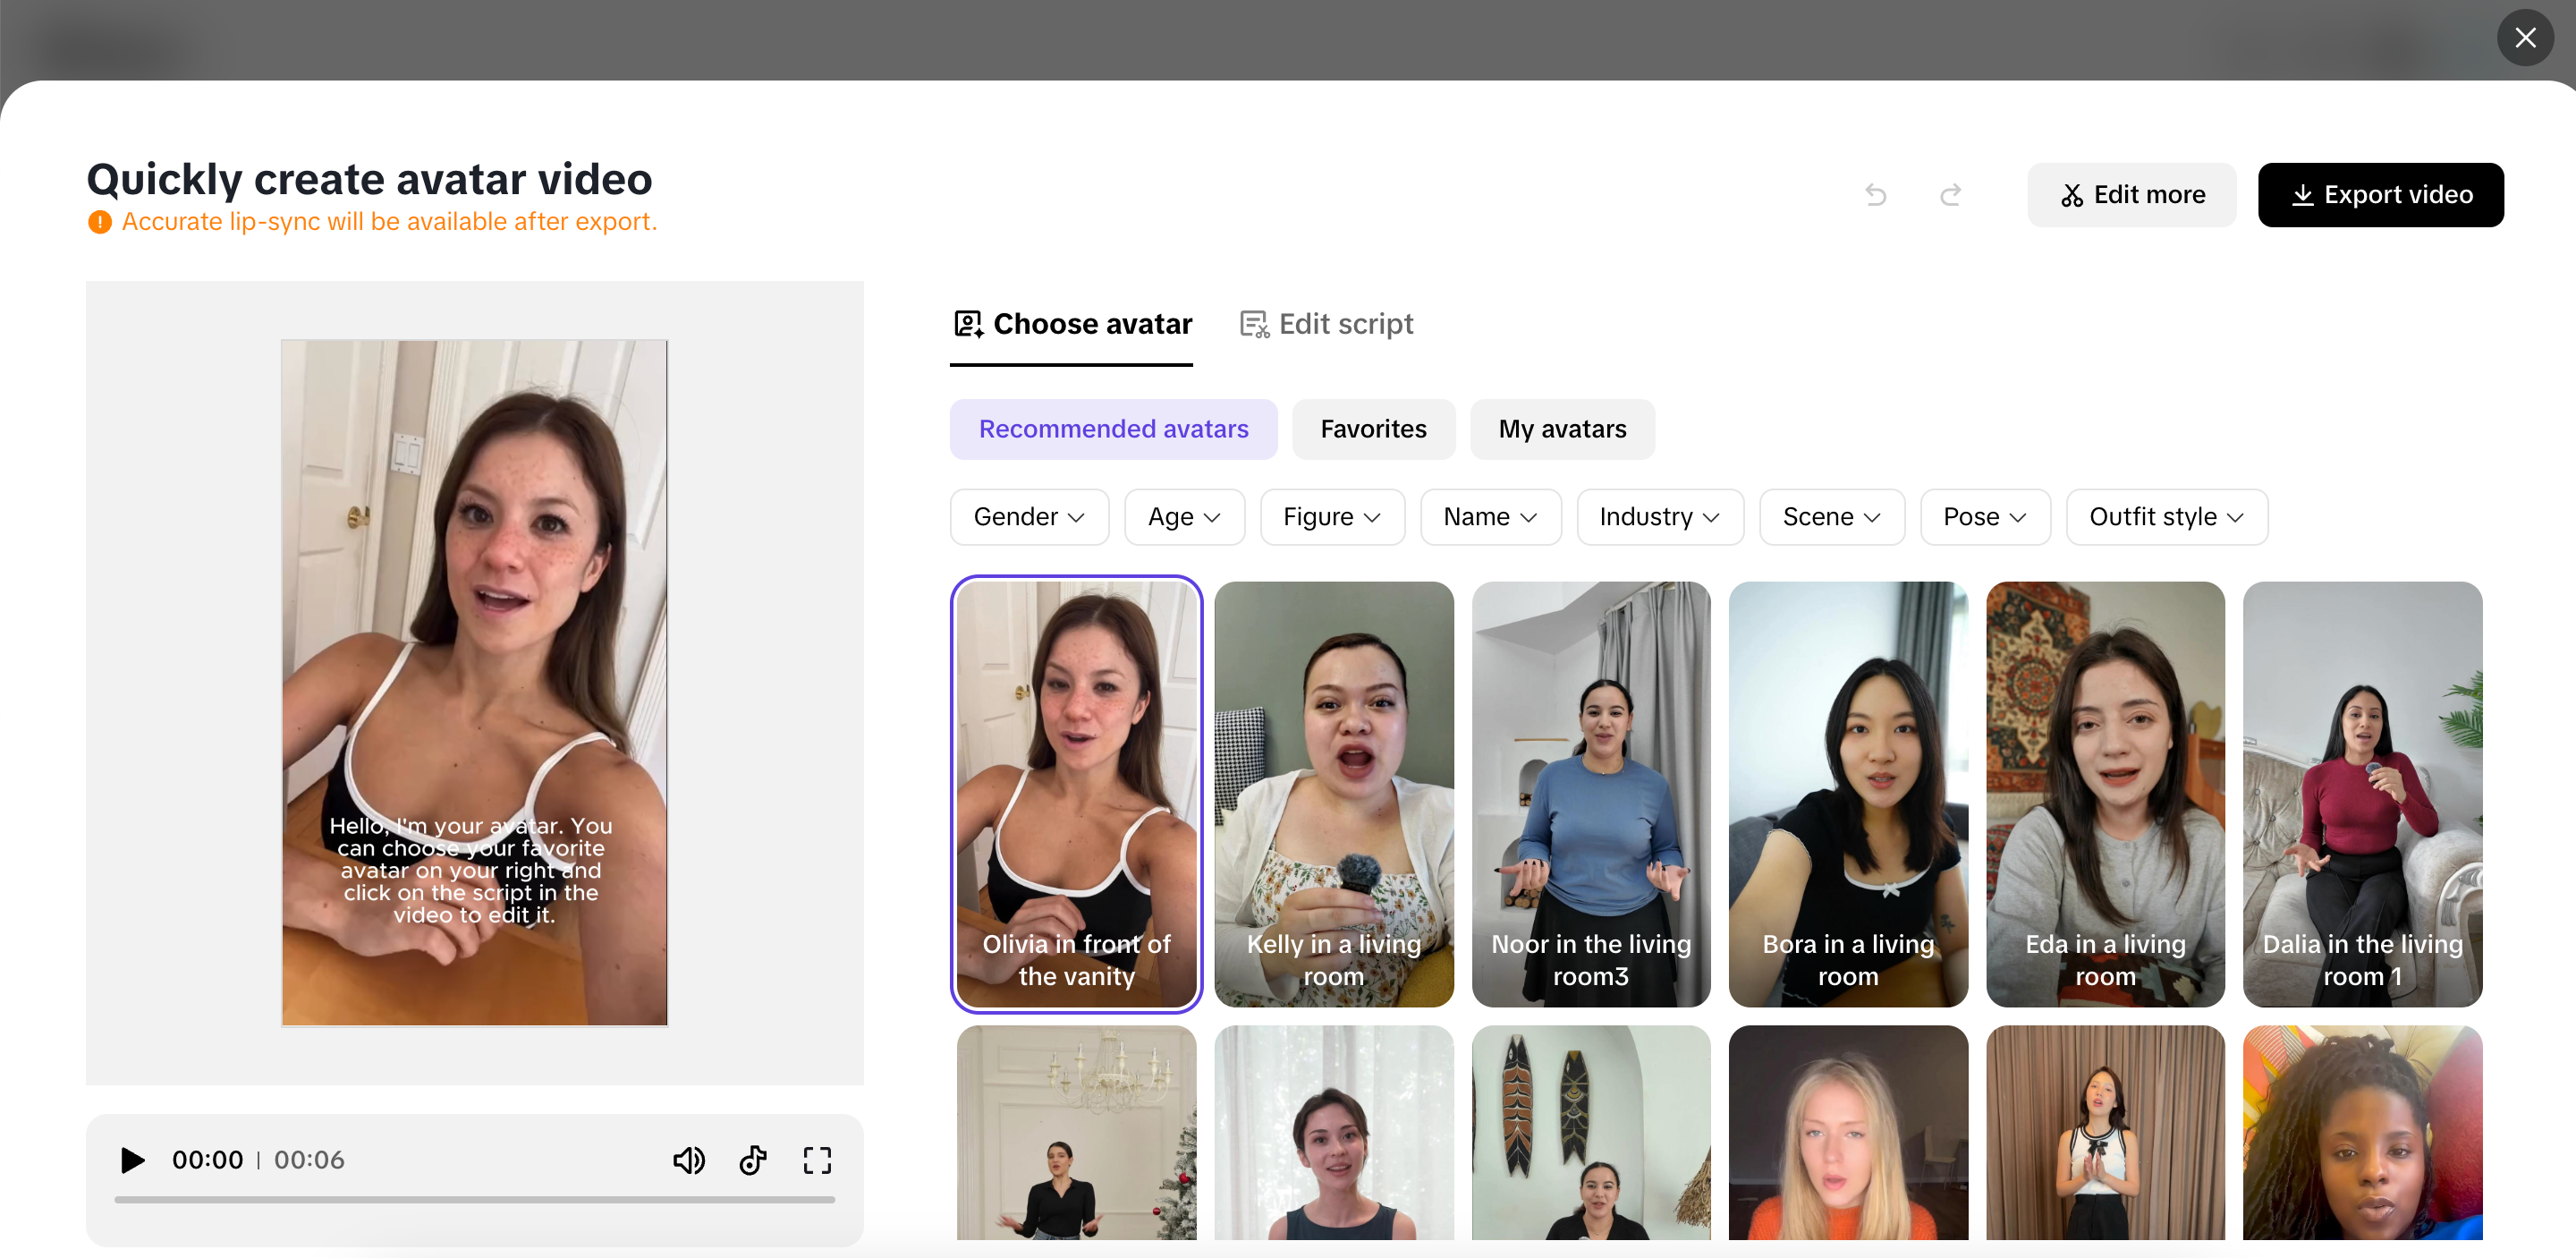Click the video progress bar

click(474, 1199)
